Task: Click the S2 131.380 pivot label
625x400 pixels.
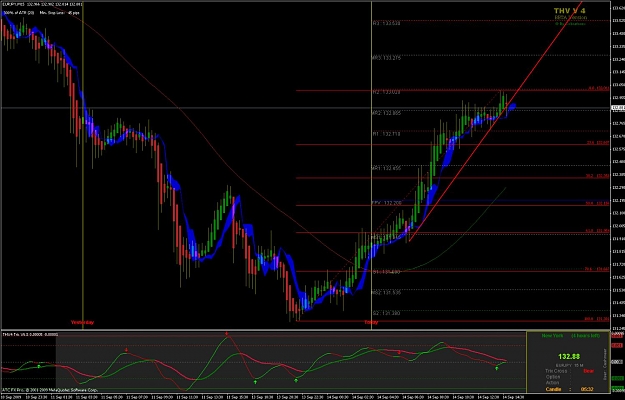Action: coord(386,313)
